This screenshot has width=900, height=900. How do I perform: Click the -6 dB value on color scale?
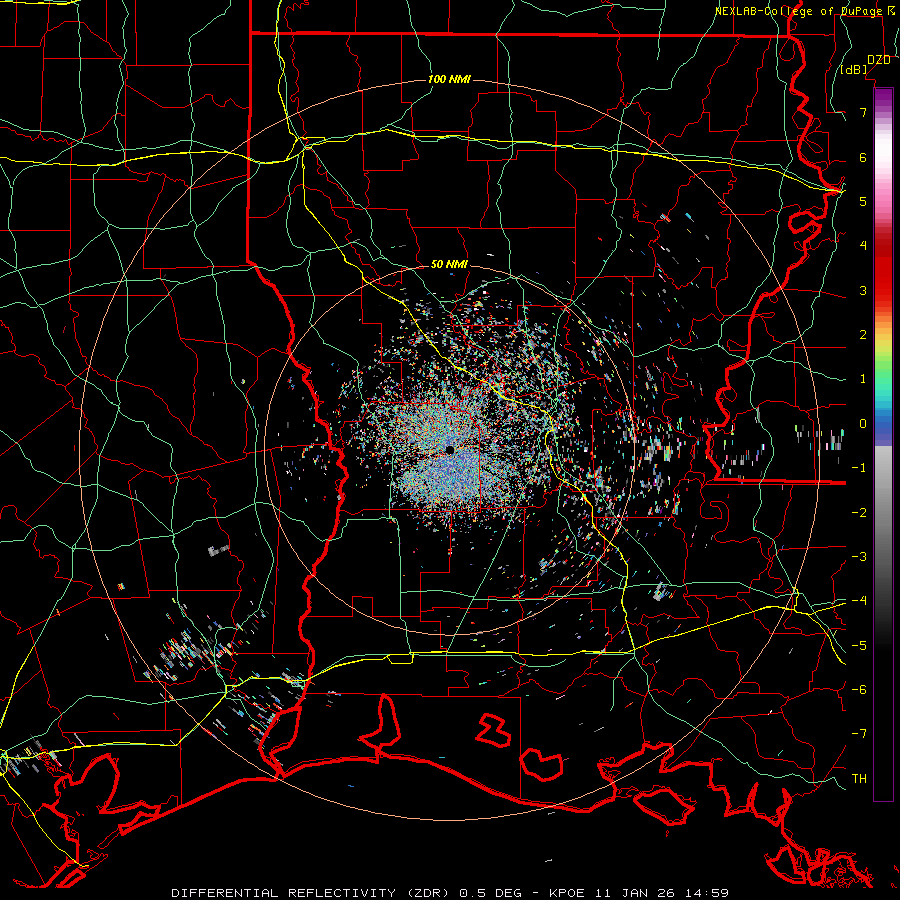(x=859, y=690)
